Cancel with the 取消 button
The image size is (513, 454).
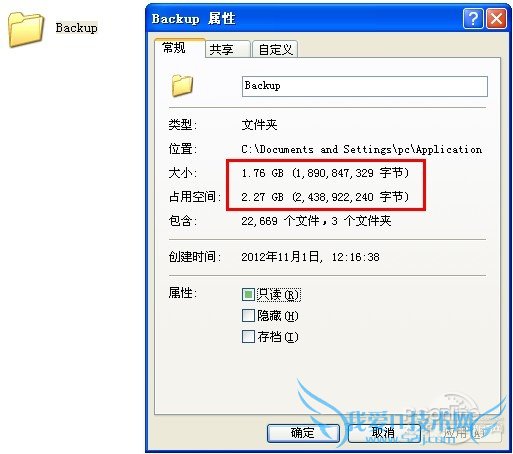tap(383, 433)
